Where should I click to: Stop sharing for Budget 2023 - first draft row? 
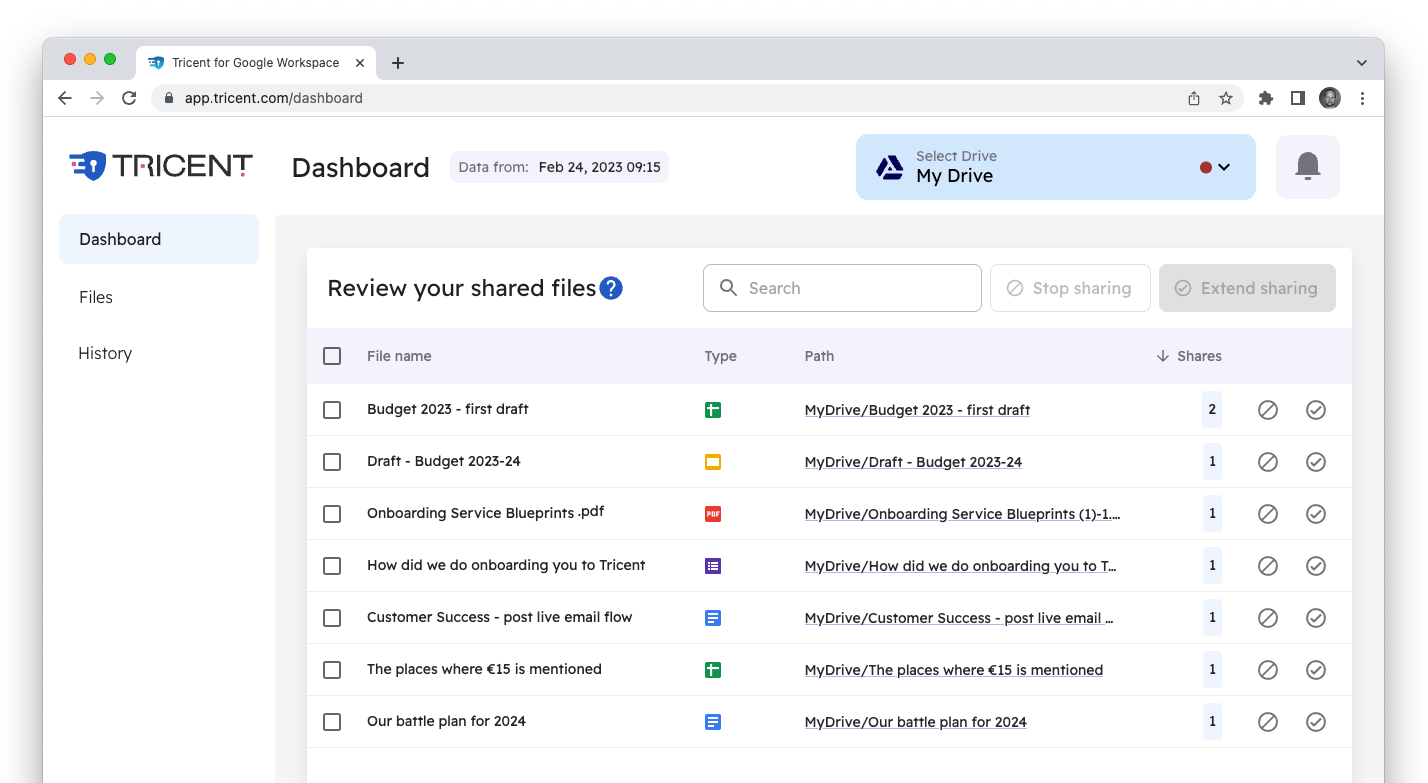click(x=1268, y=410)
